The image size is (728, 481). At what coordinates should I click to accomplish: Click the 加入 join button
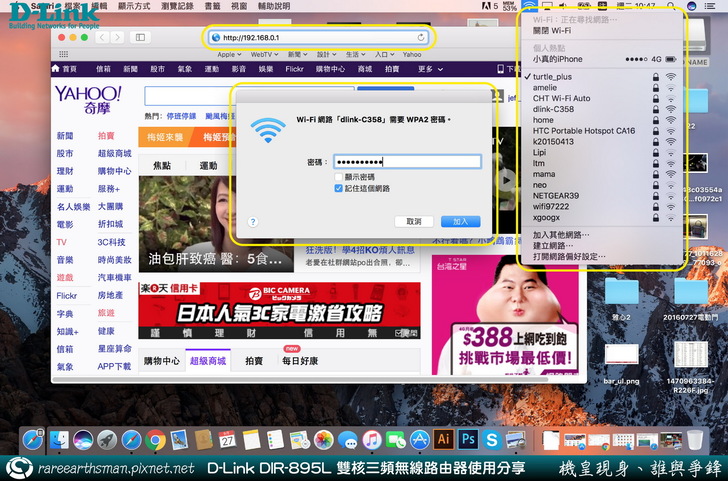(x=460, y=221)
